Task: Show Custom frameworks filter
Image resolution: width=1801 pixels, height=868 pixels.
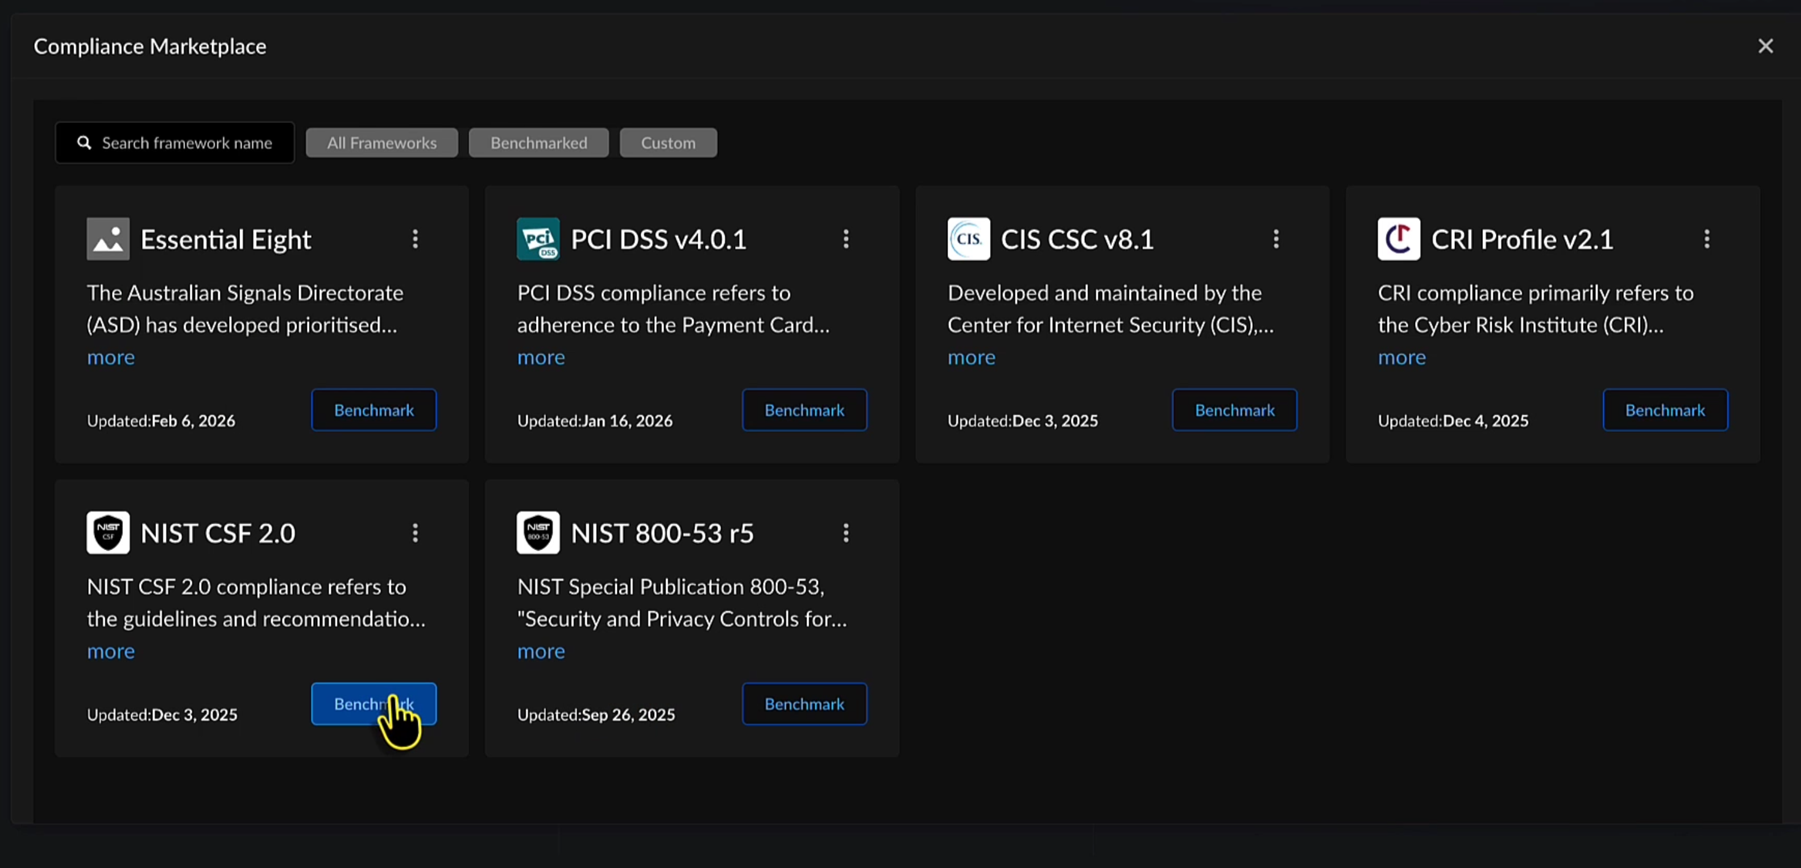Action: (x=668, y=143)
